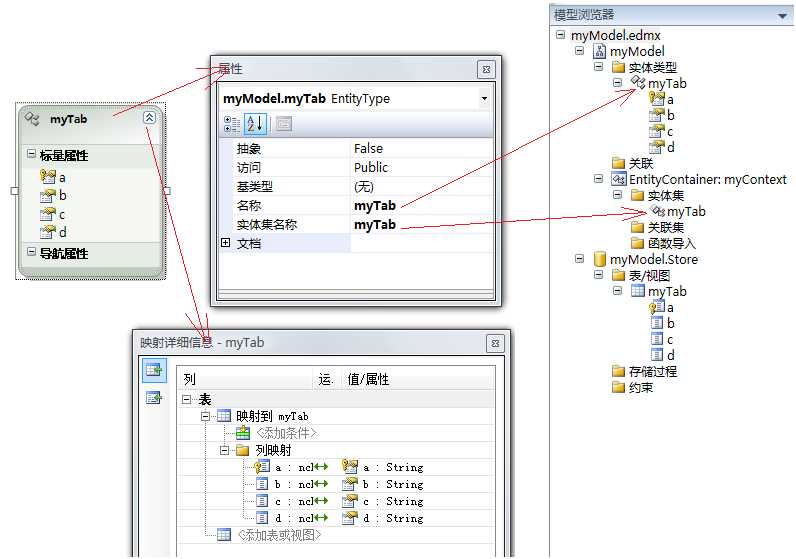The width and height of the screenshot is (796, 559).
Task: Edit the 实体集名称 value myTab
Action: point(421,224)
